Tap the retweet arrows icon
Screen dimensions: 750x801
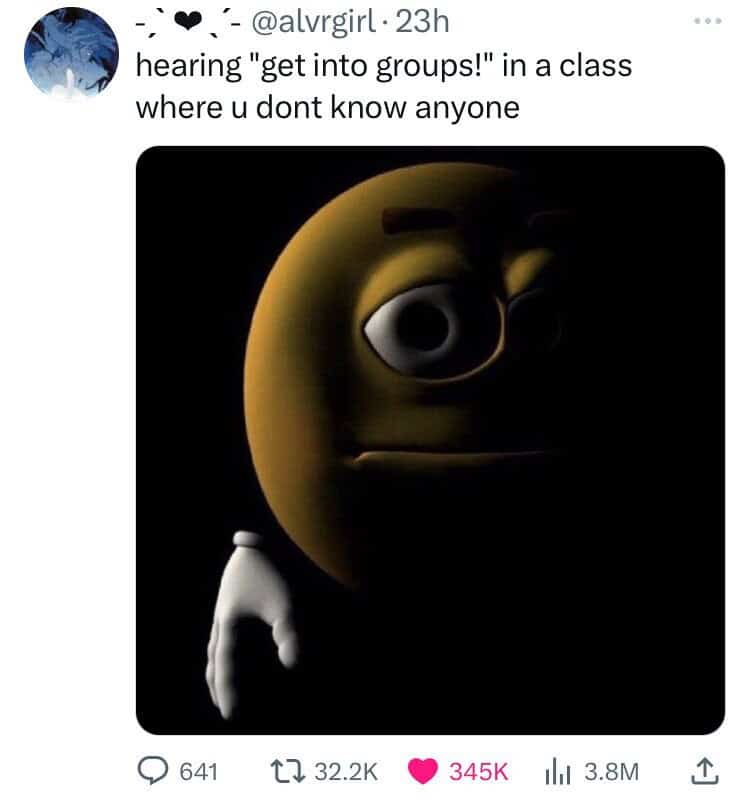[x=288, y=771]
